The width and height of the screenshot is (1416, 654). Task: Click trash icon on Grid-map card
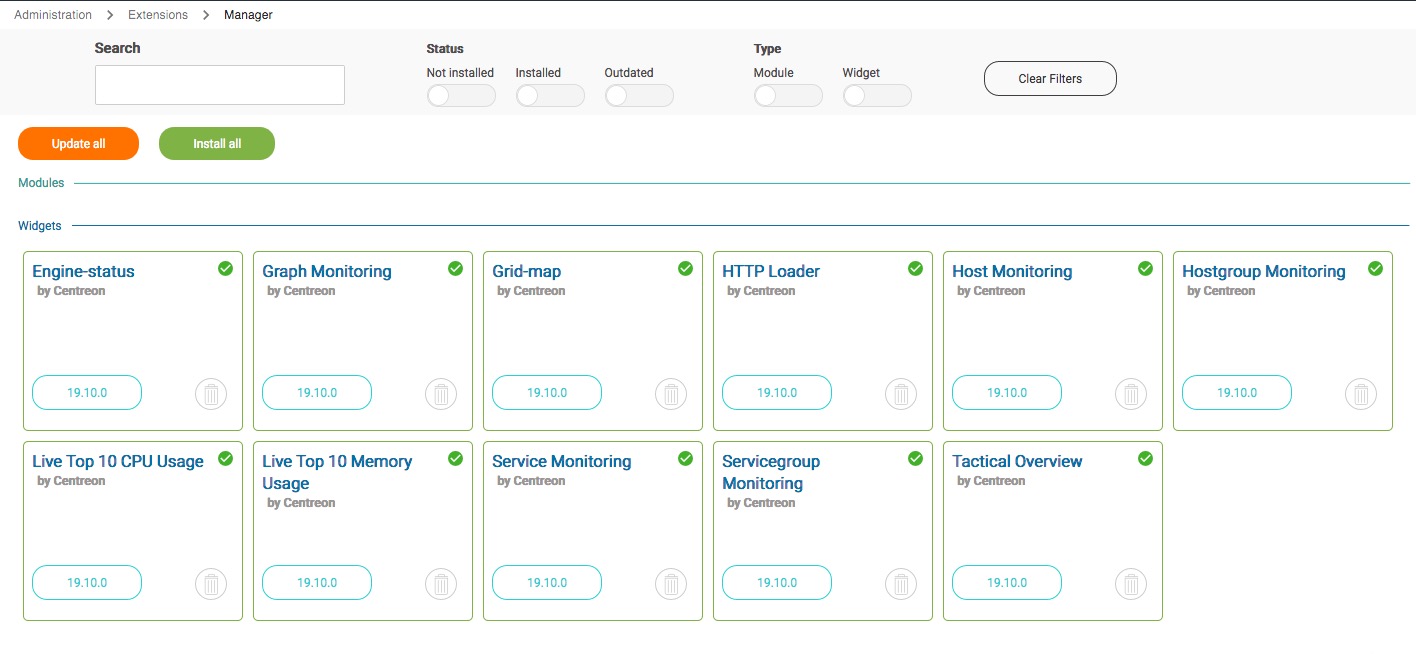pos(671,394)
